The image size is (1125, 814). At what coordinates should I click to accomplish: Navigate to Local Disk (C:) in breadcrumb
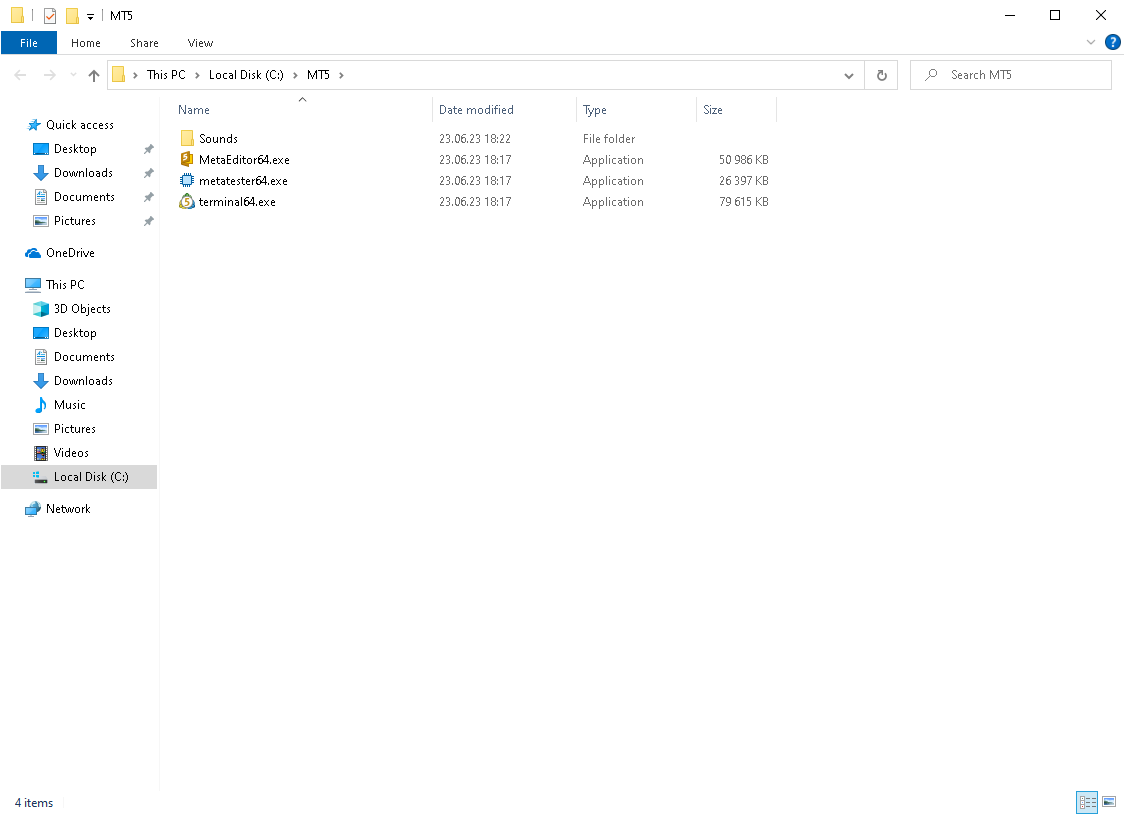pos(246,75)
